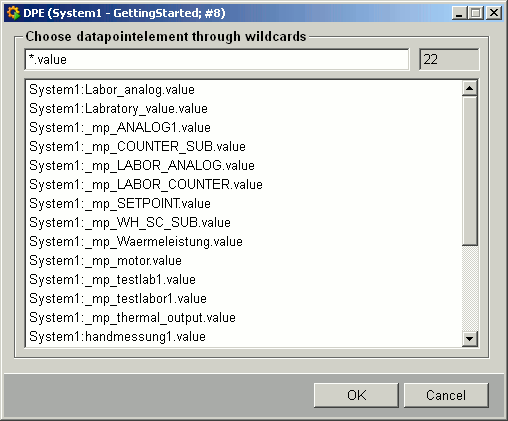
Task: Pick System1:_mp_COUNTER_SUB.value item
Action: point(244,147)
